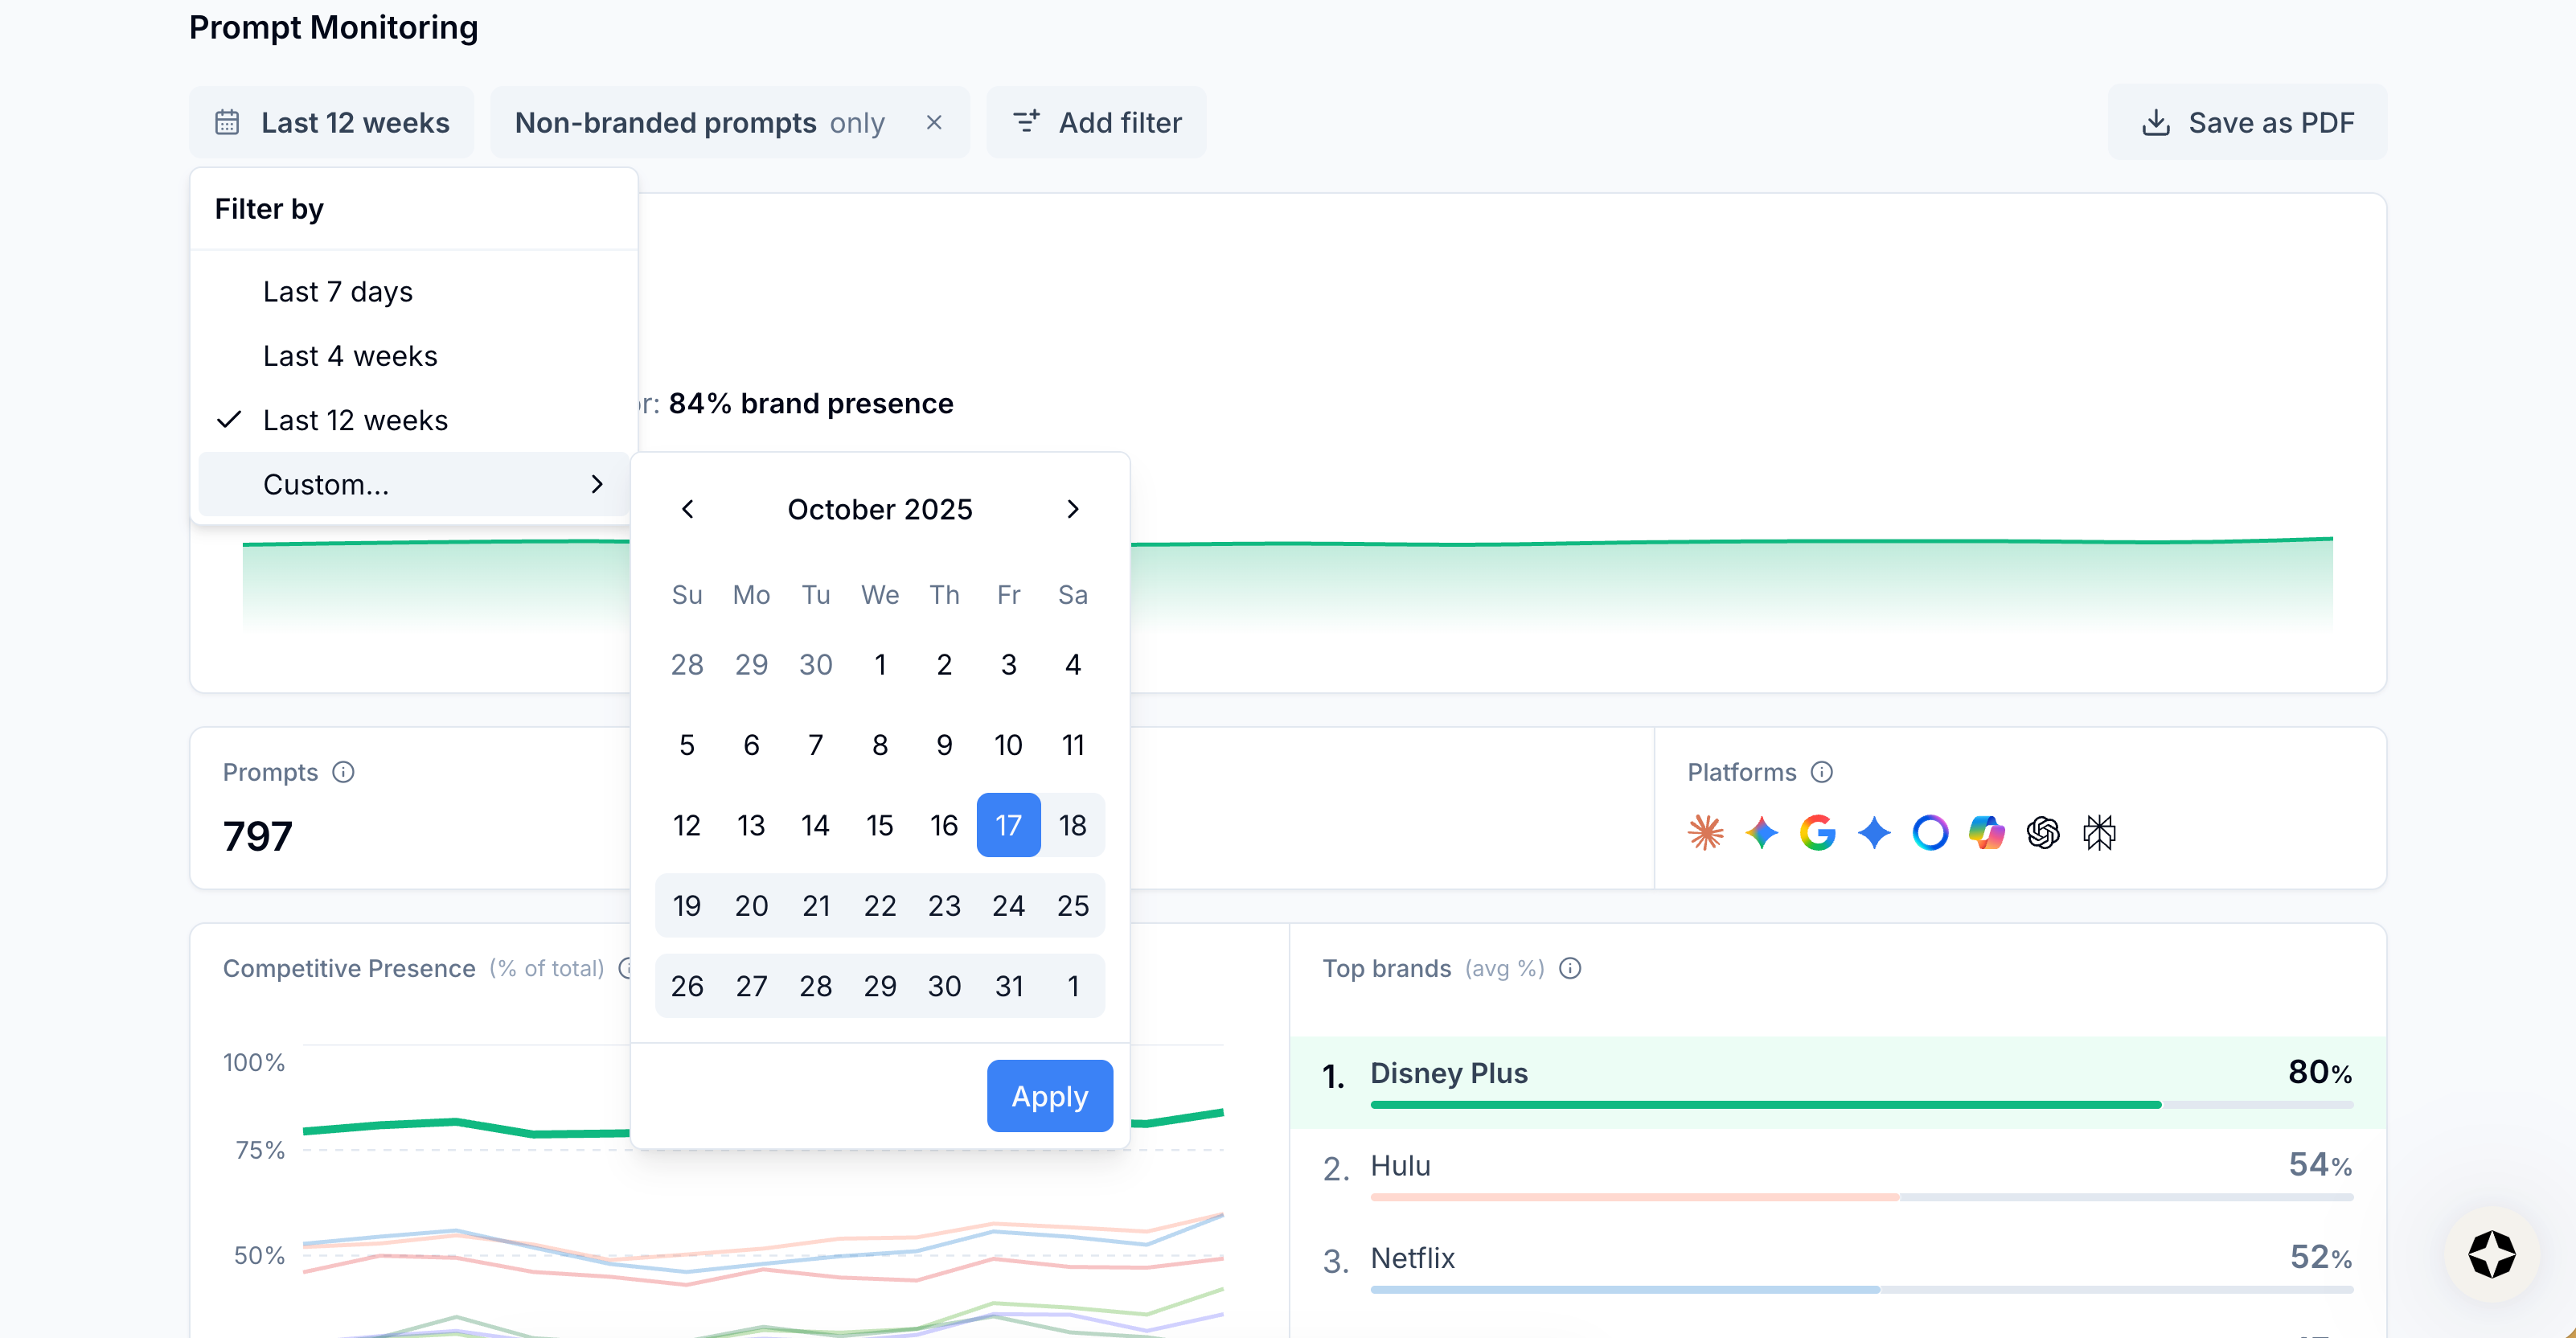Click the Disney Plus green progress bar

(1766, 1105)
